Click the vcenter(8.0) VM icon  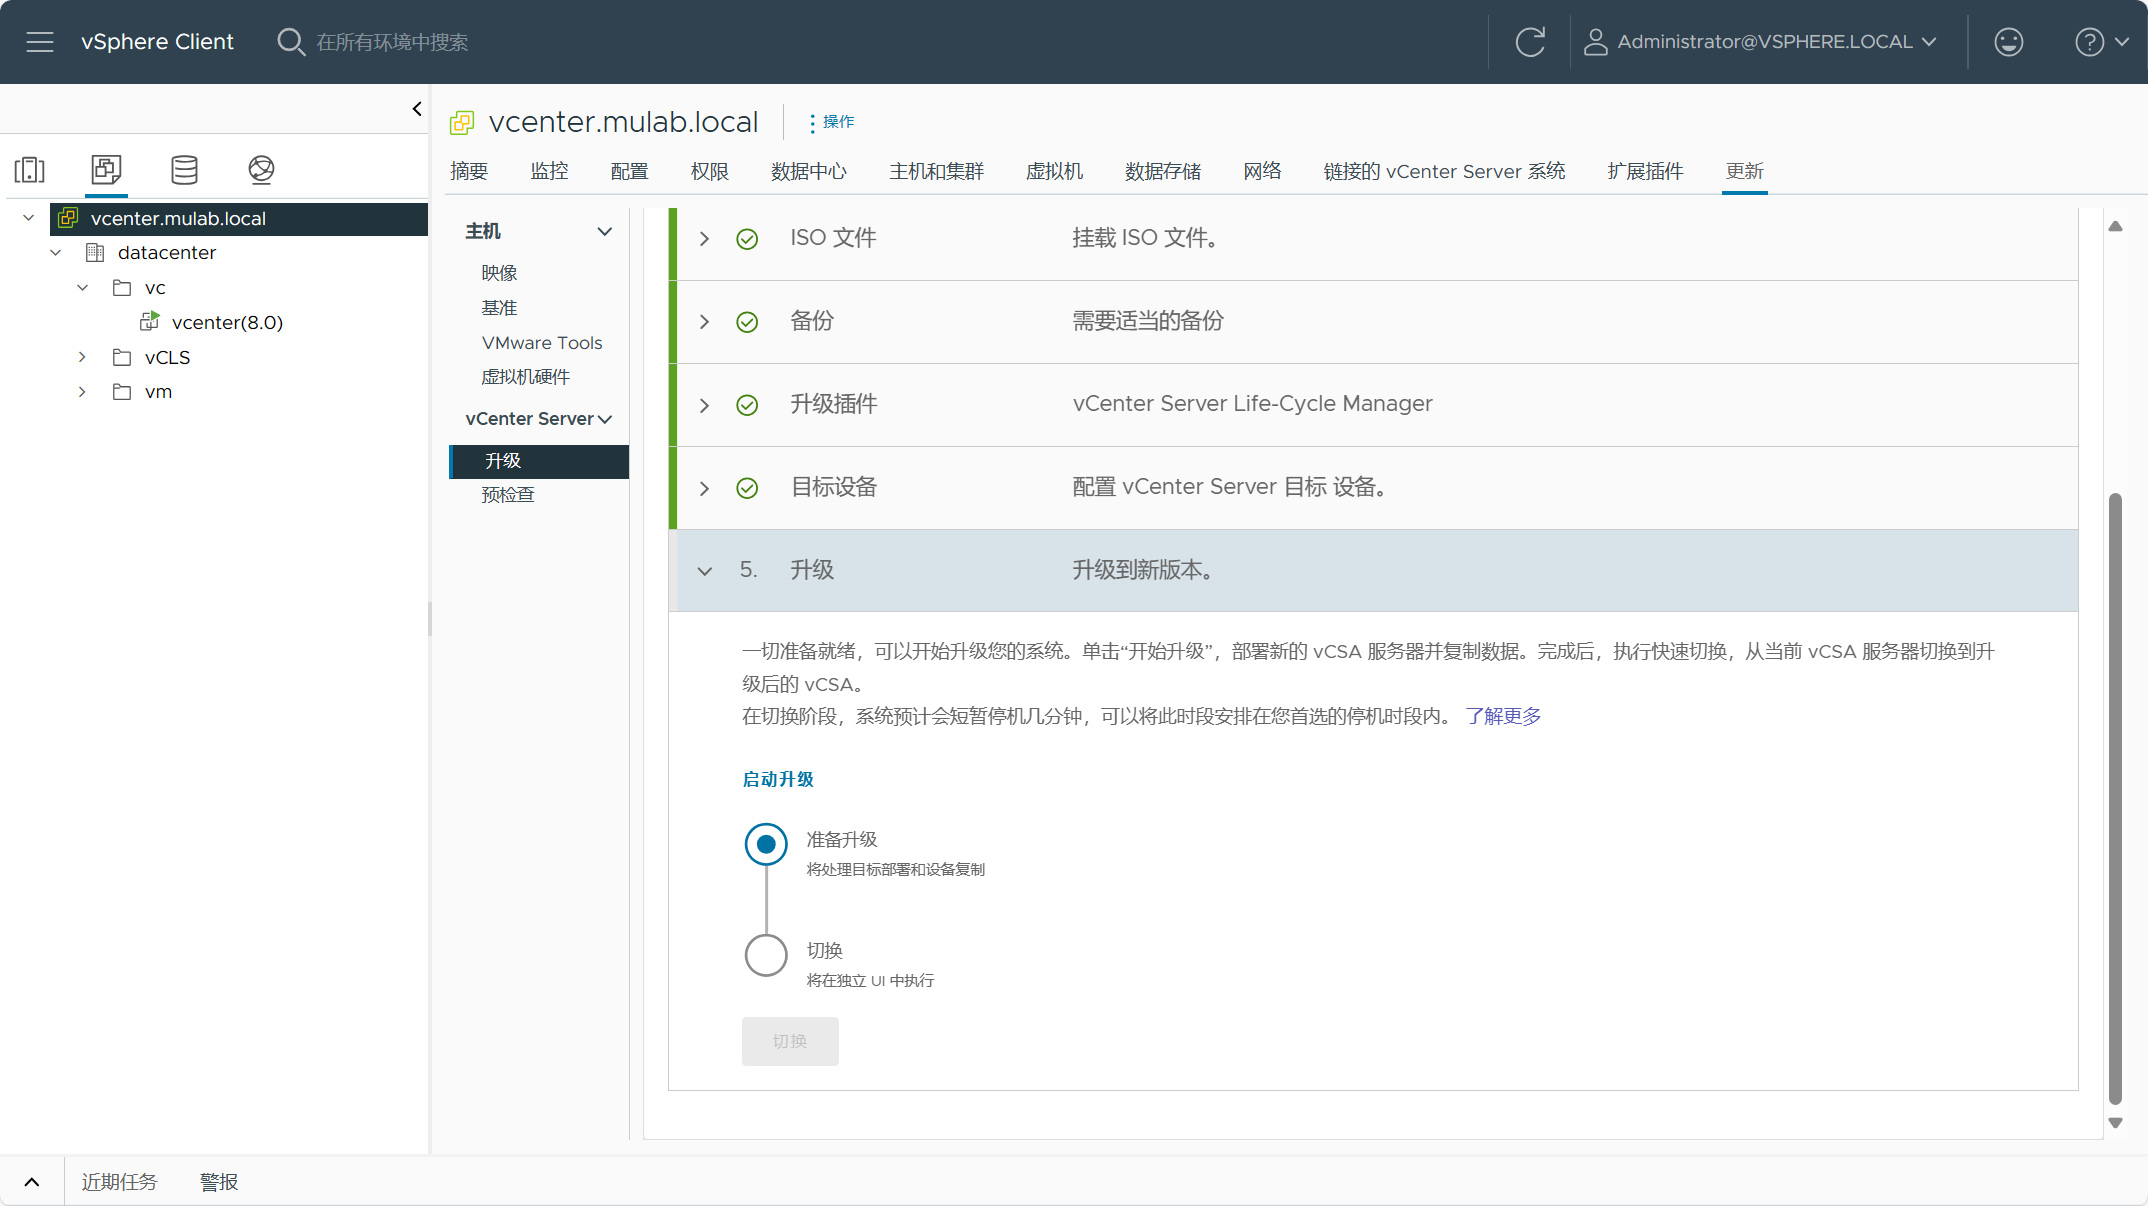click(x=150, y=322)
